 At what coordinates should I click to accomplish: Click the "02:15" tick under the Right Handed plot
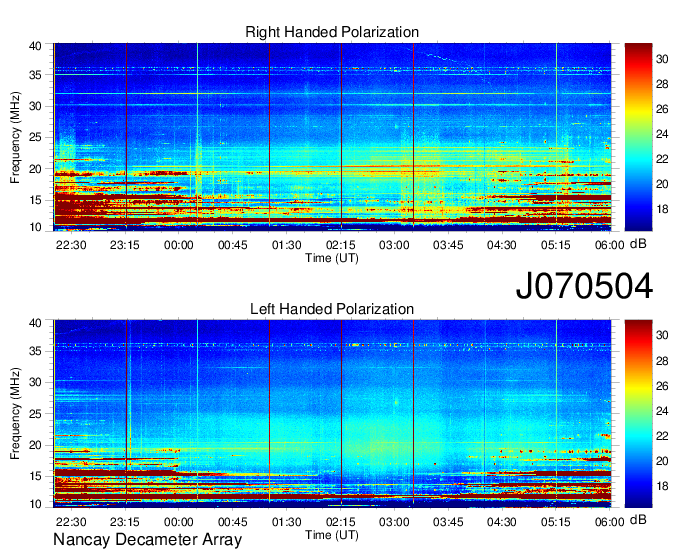click(x=340, y=245)
